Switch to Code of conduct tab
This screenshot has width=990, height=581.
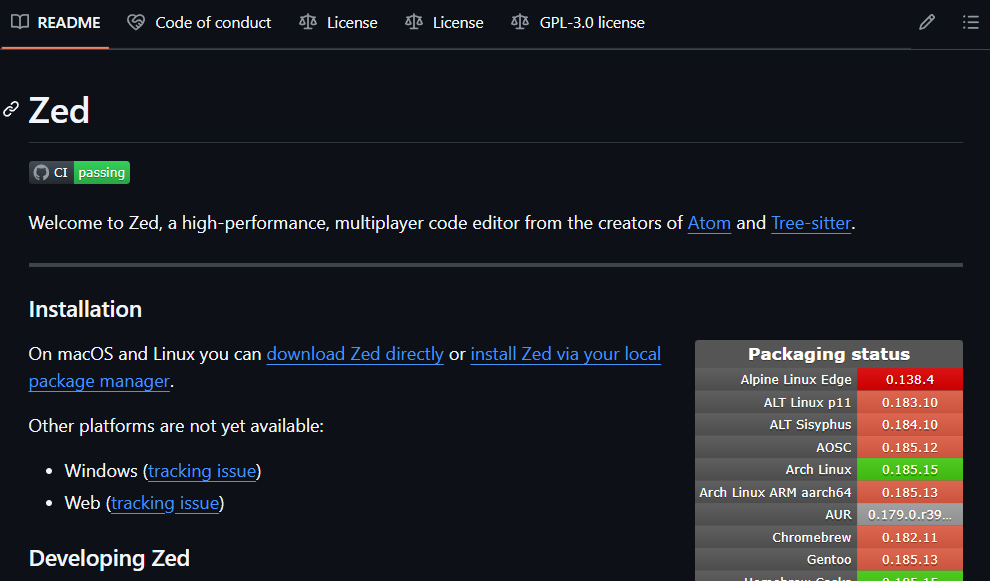tap(199, 23)
